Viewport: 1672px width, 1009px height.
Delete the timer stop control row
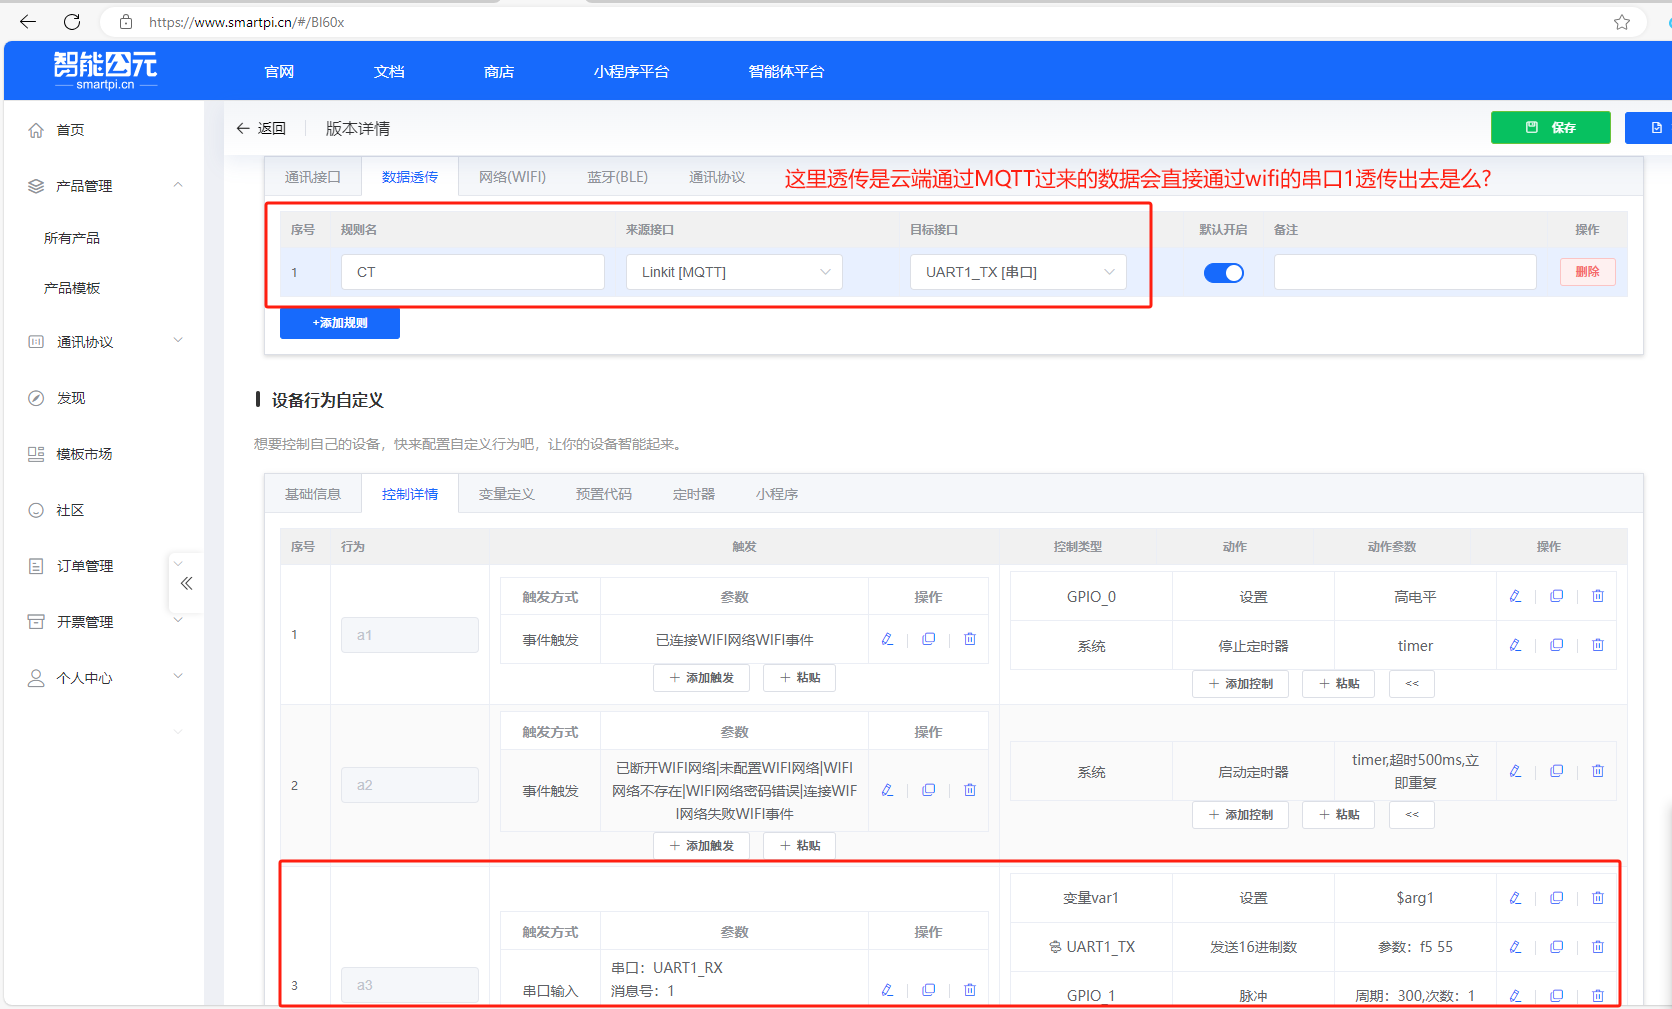click(x=1597, y=645)
